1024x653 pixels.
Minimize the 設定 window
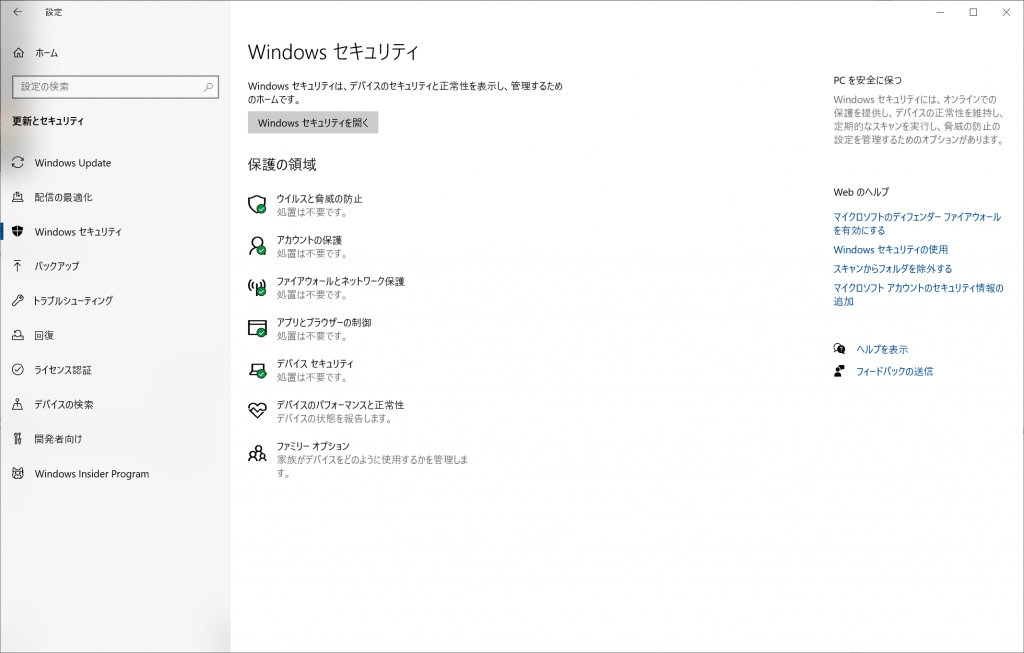[940, 12]
